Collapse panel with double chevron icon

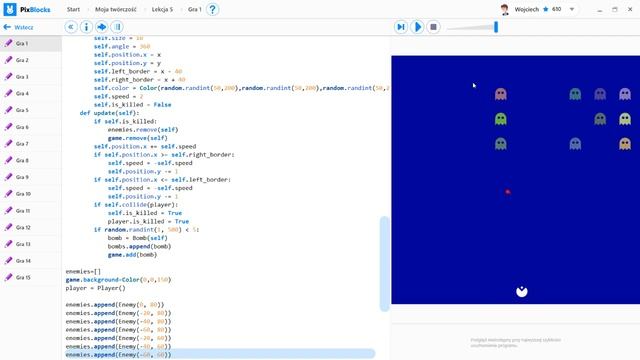click(x=71, y=27)
